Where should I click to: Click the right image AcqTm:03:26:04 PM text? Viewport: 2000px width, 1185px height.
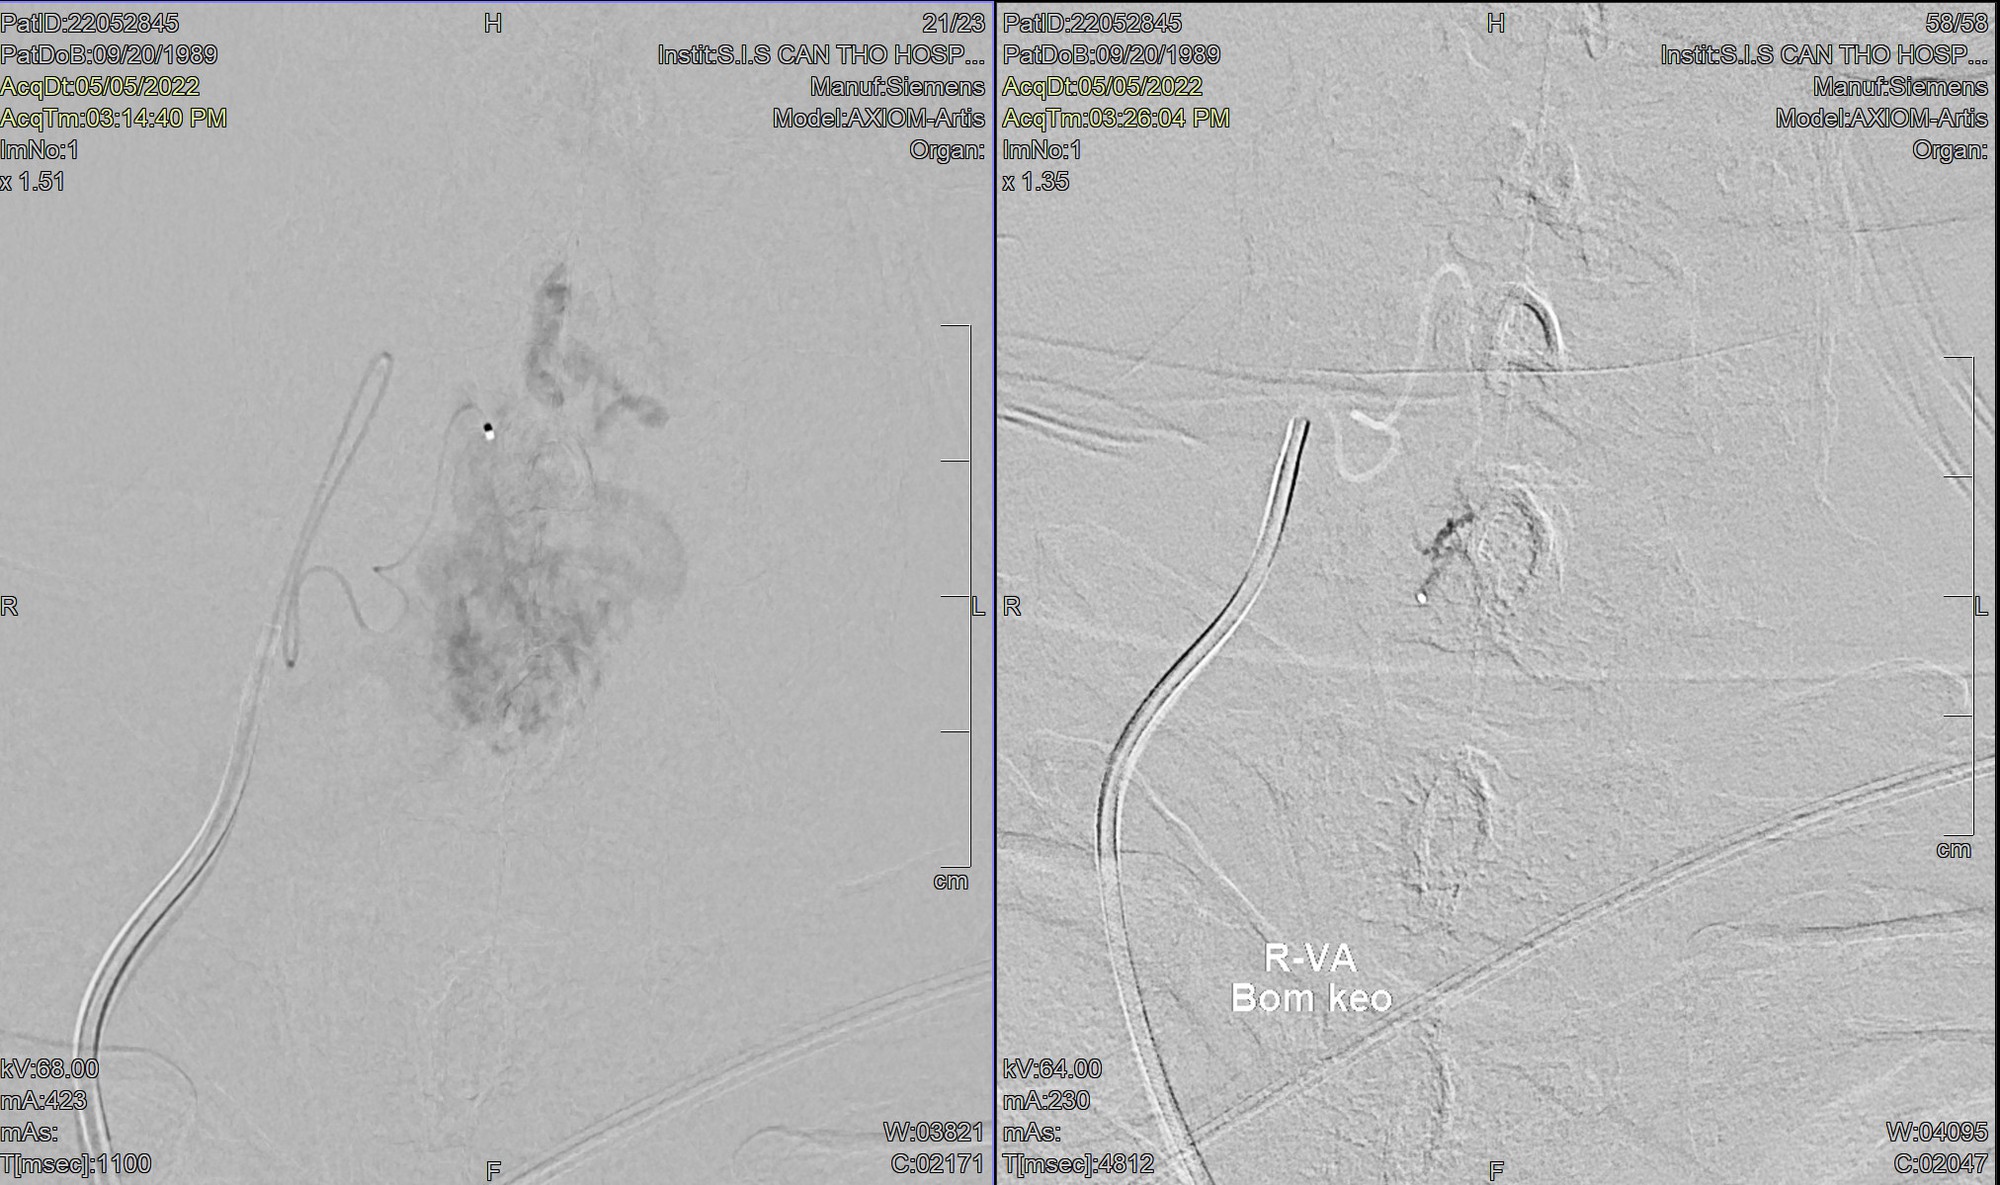pos(1116,118)
